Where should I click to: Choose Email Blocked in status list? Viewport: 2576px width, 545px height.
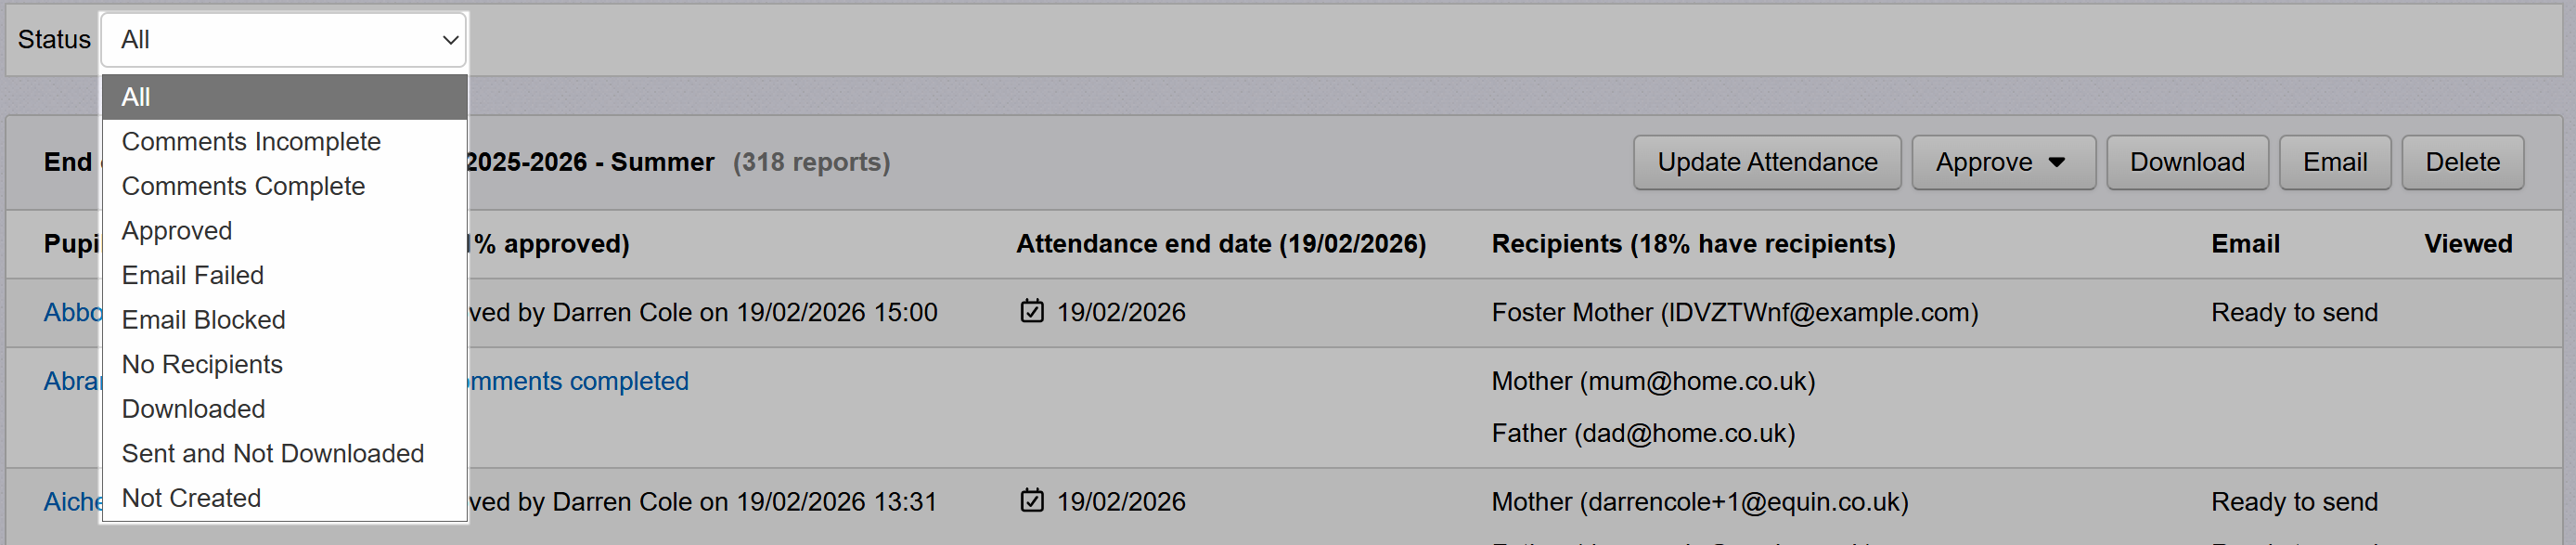(x=203, y=320)
